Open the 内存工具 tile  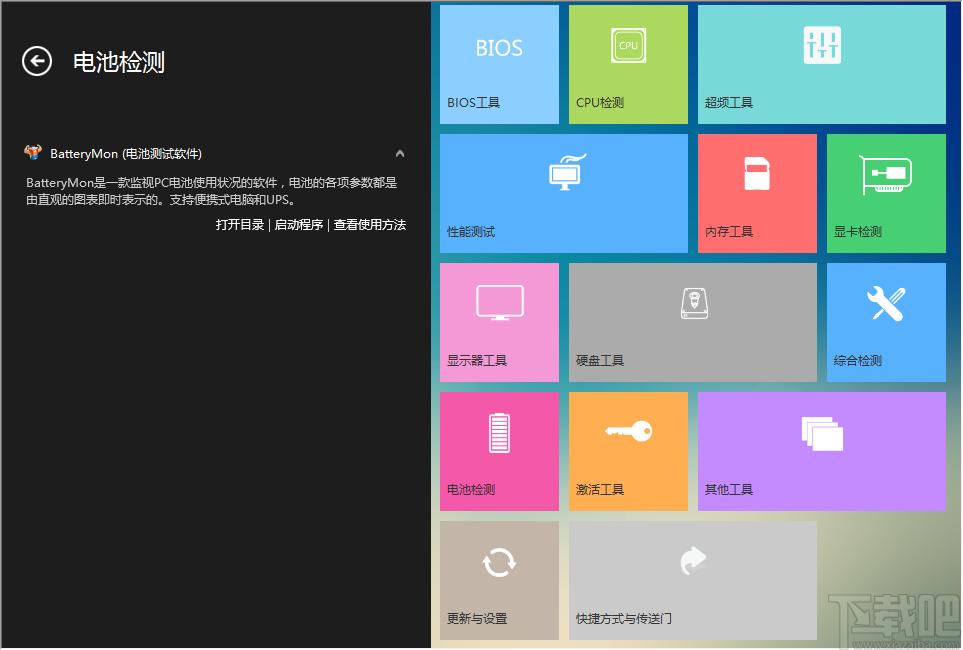757,193
